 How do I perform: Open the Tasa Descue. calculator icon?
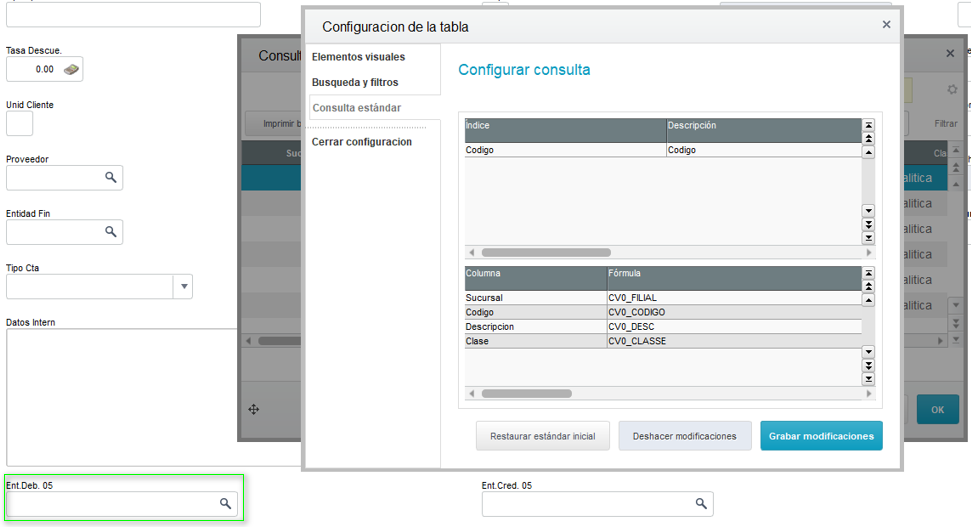(x=71, y=69)
